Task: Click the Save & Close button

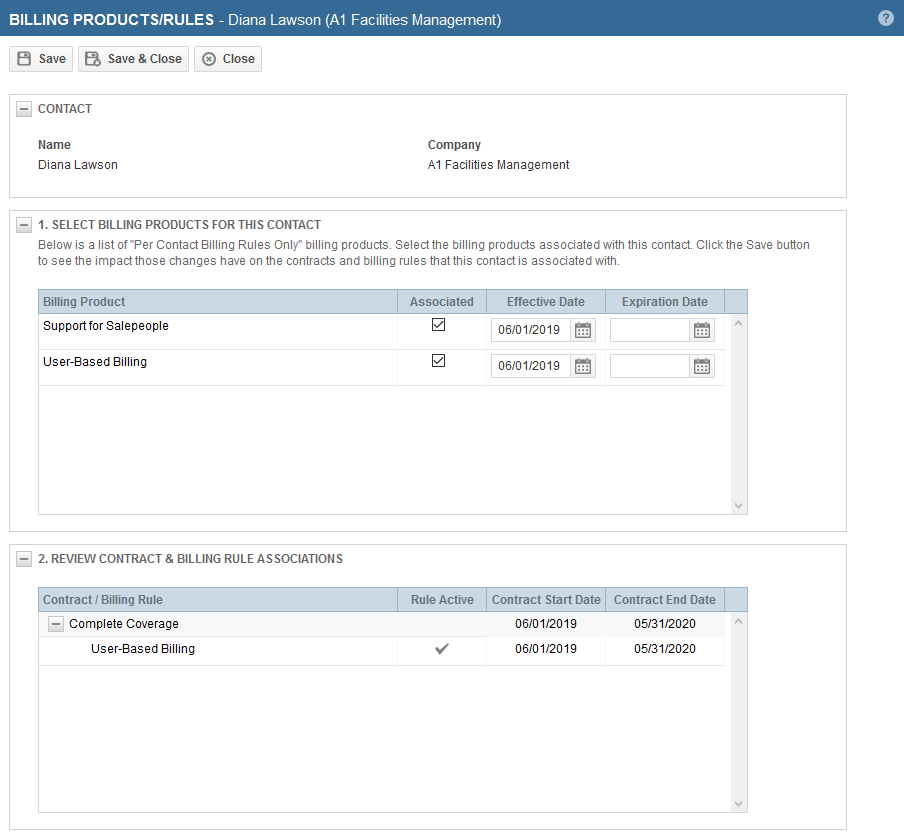Action: [133, 58]
